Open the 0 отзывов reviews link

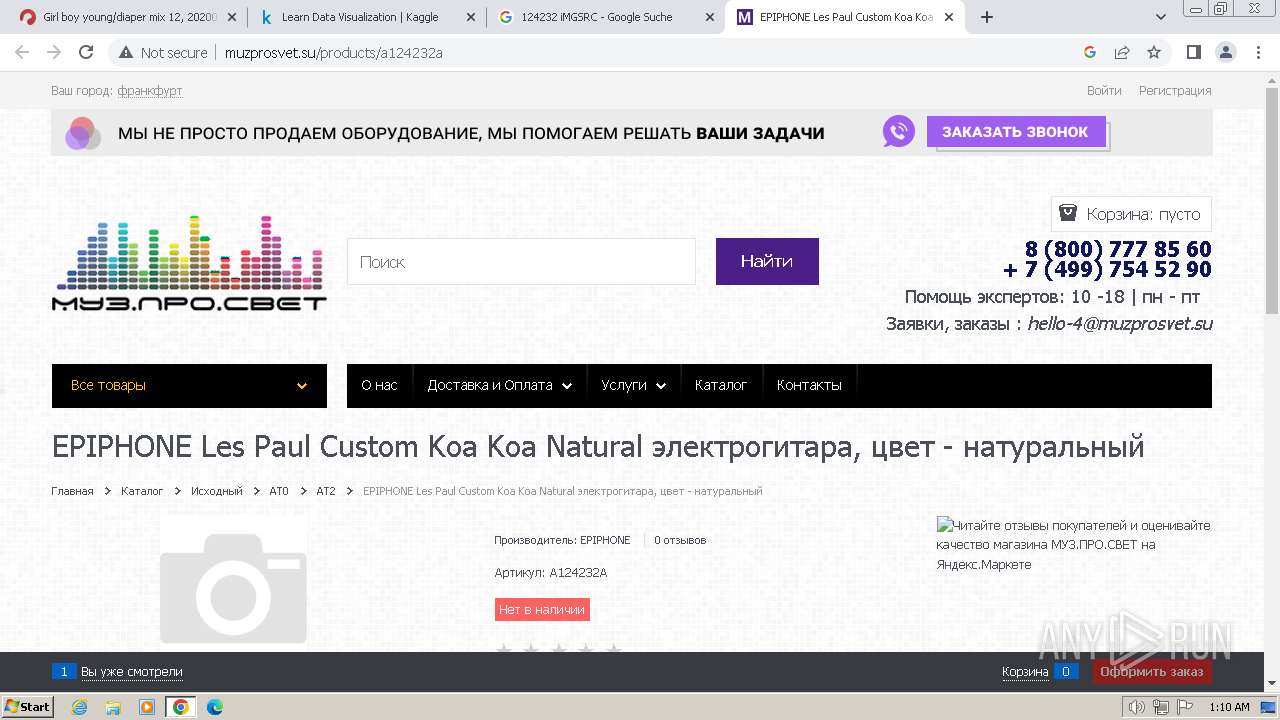680,540
